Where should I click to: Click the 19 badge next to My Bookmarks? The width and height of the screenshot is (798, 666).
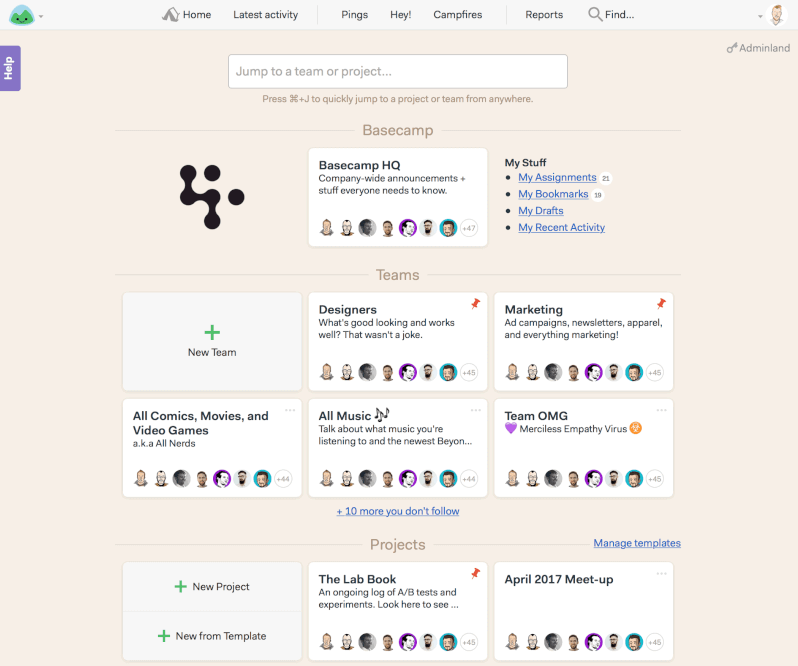tap(598, 195)
